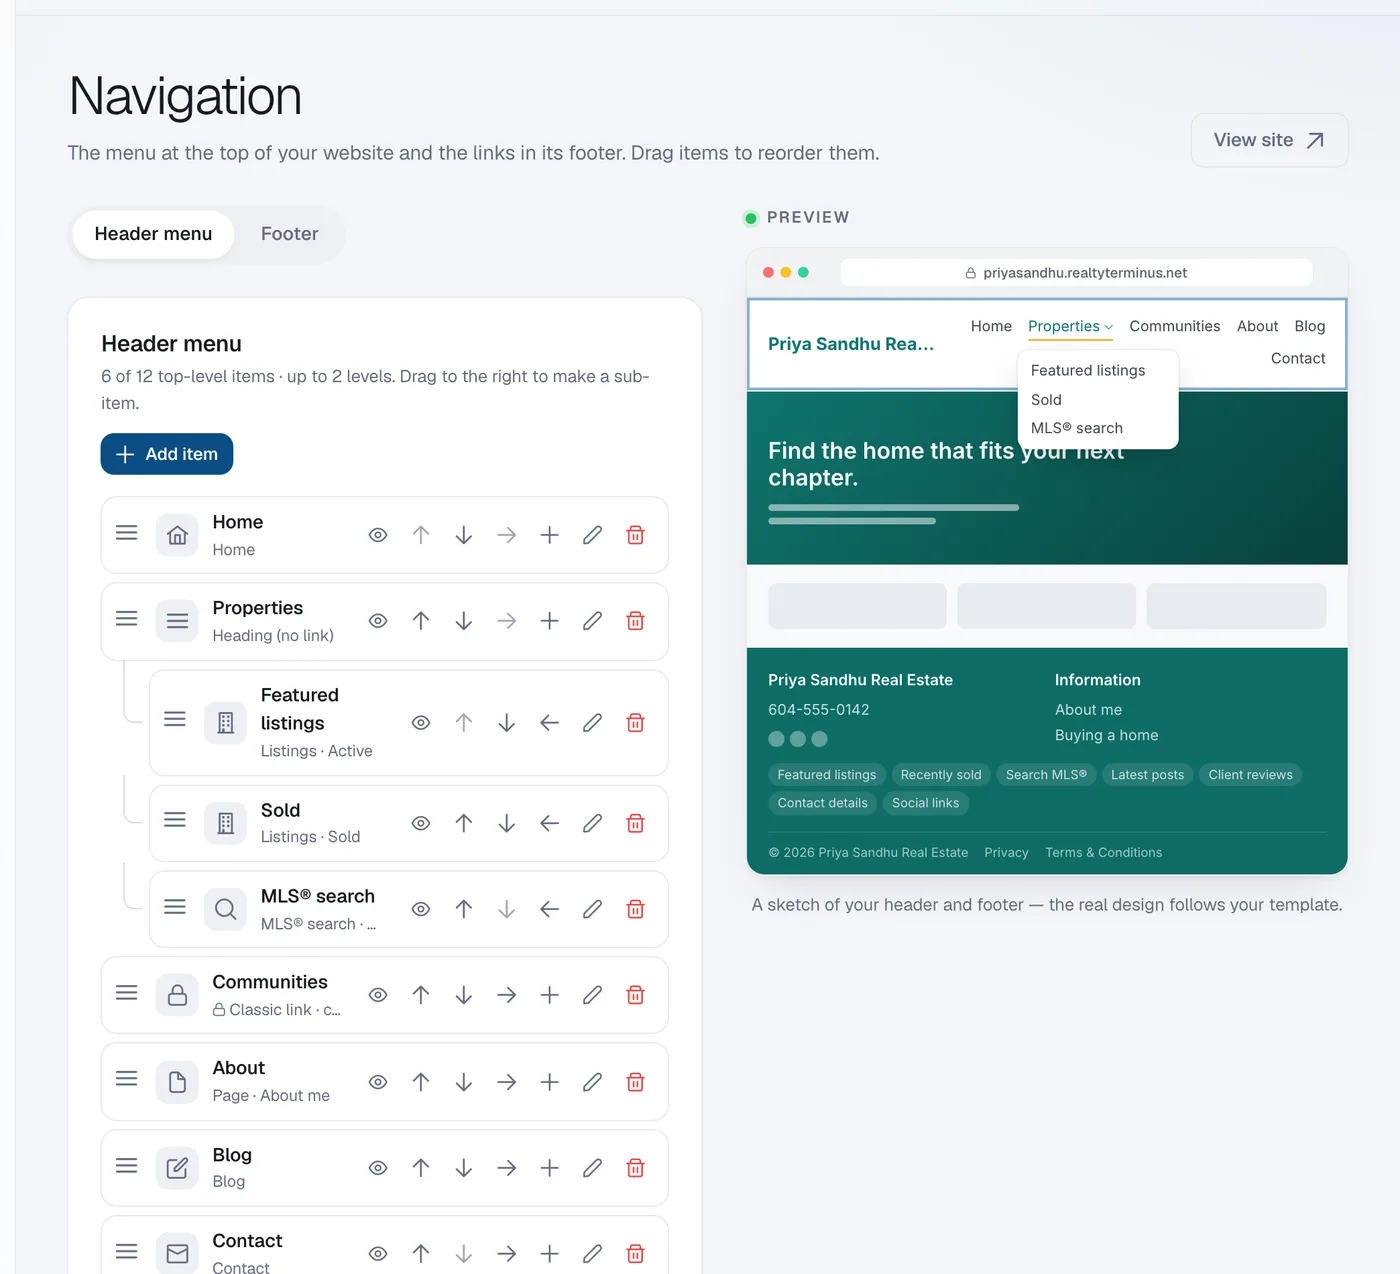This screenshot has width=1400, height=1274.
Task: Open Communities link in preview header
Action: [1174, 326]
